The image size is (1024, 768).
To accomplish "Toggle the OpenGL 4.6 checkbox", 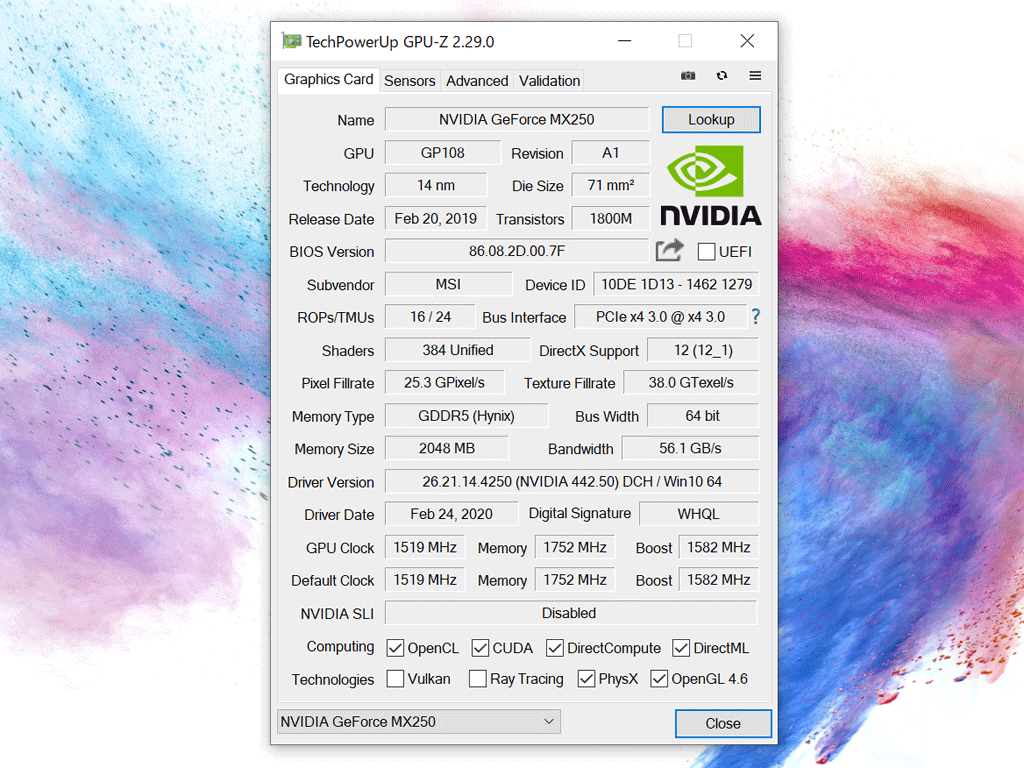I will (659, 679).
